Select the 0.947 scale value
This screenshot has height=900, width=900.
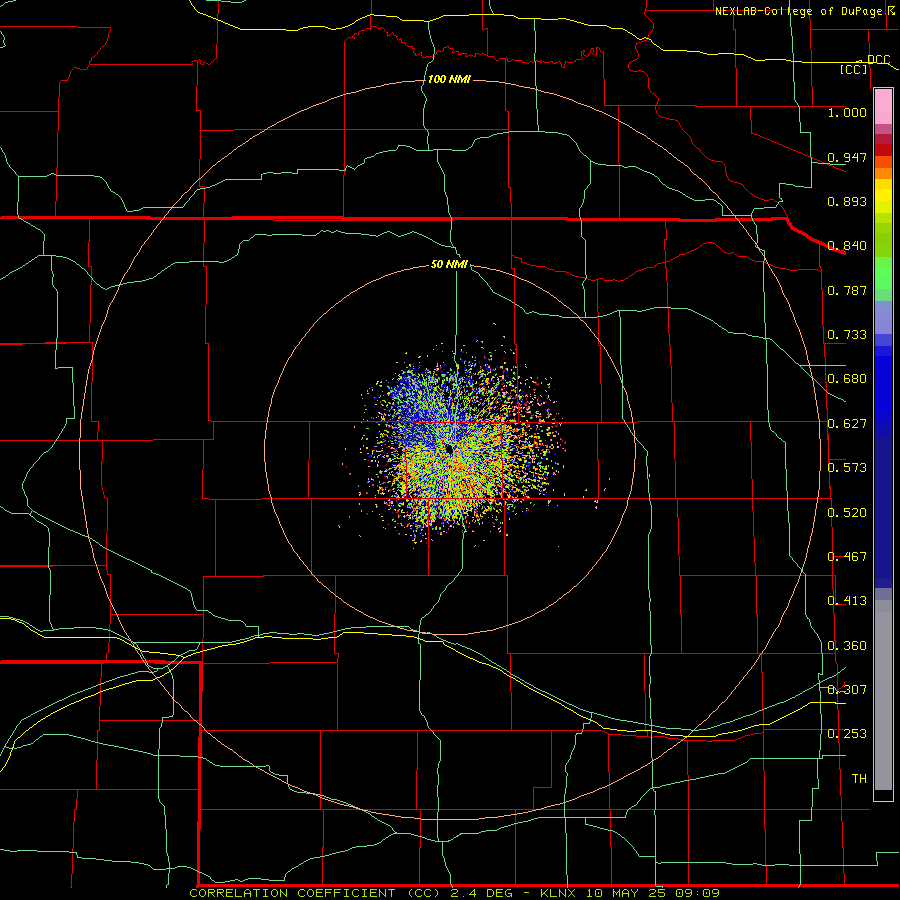tap(847, 157)
